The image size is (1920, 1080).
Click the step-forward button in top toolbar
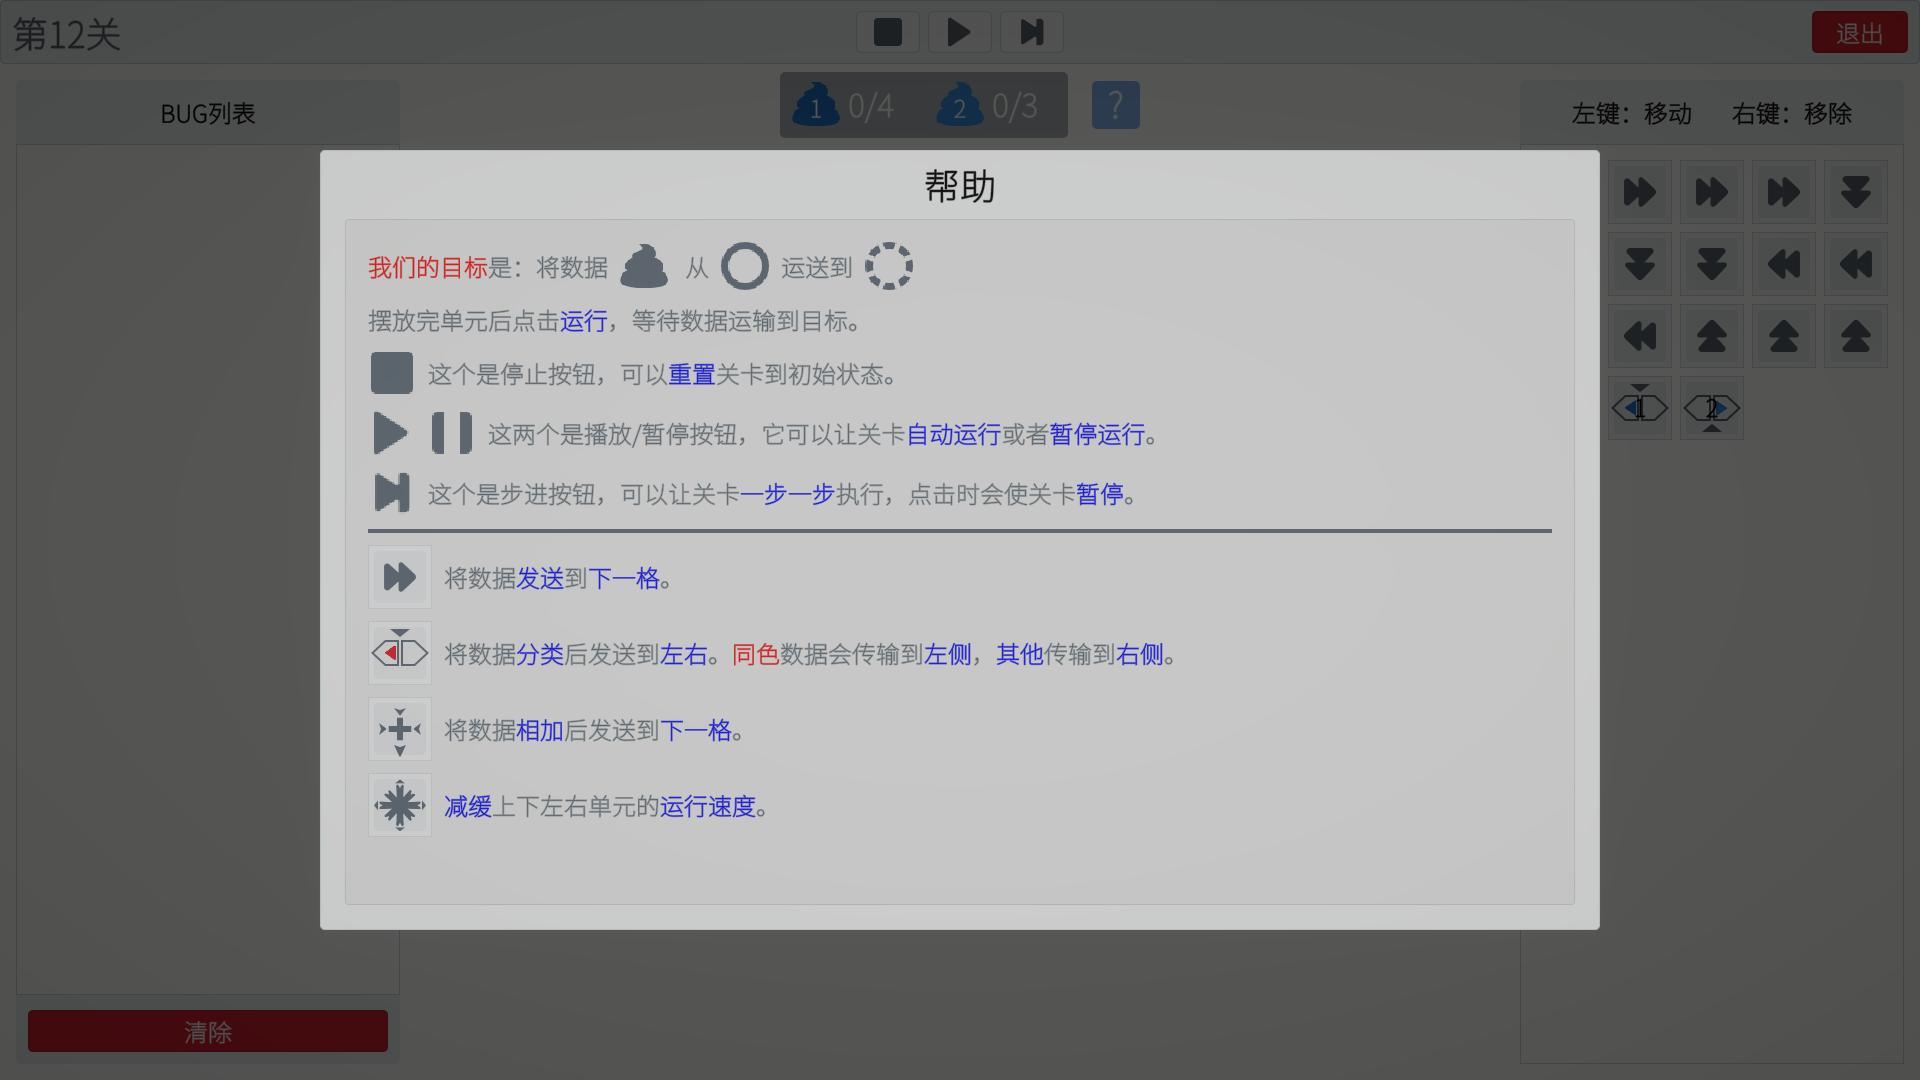(x=1031, y=33)
